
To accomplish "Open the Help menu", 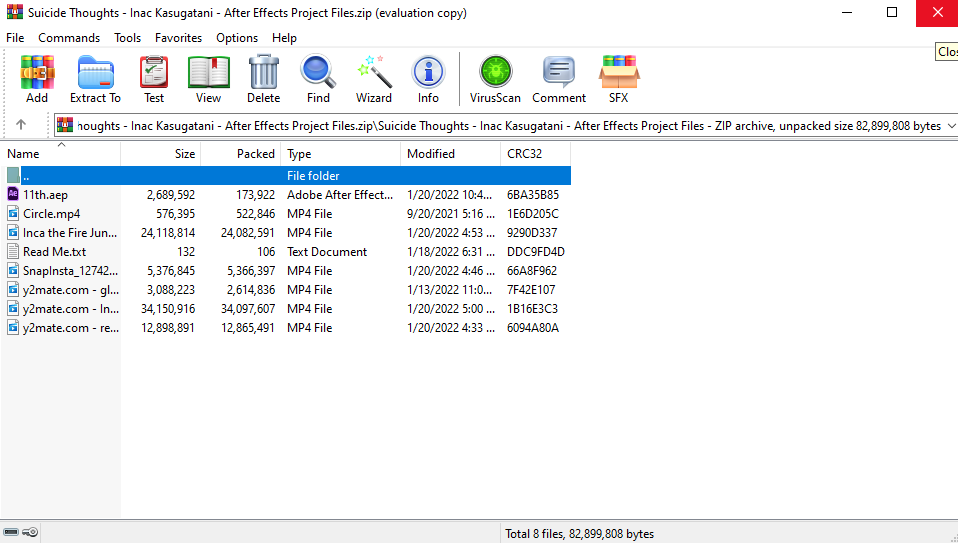I will (x=284, y=38).
